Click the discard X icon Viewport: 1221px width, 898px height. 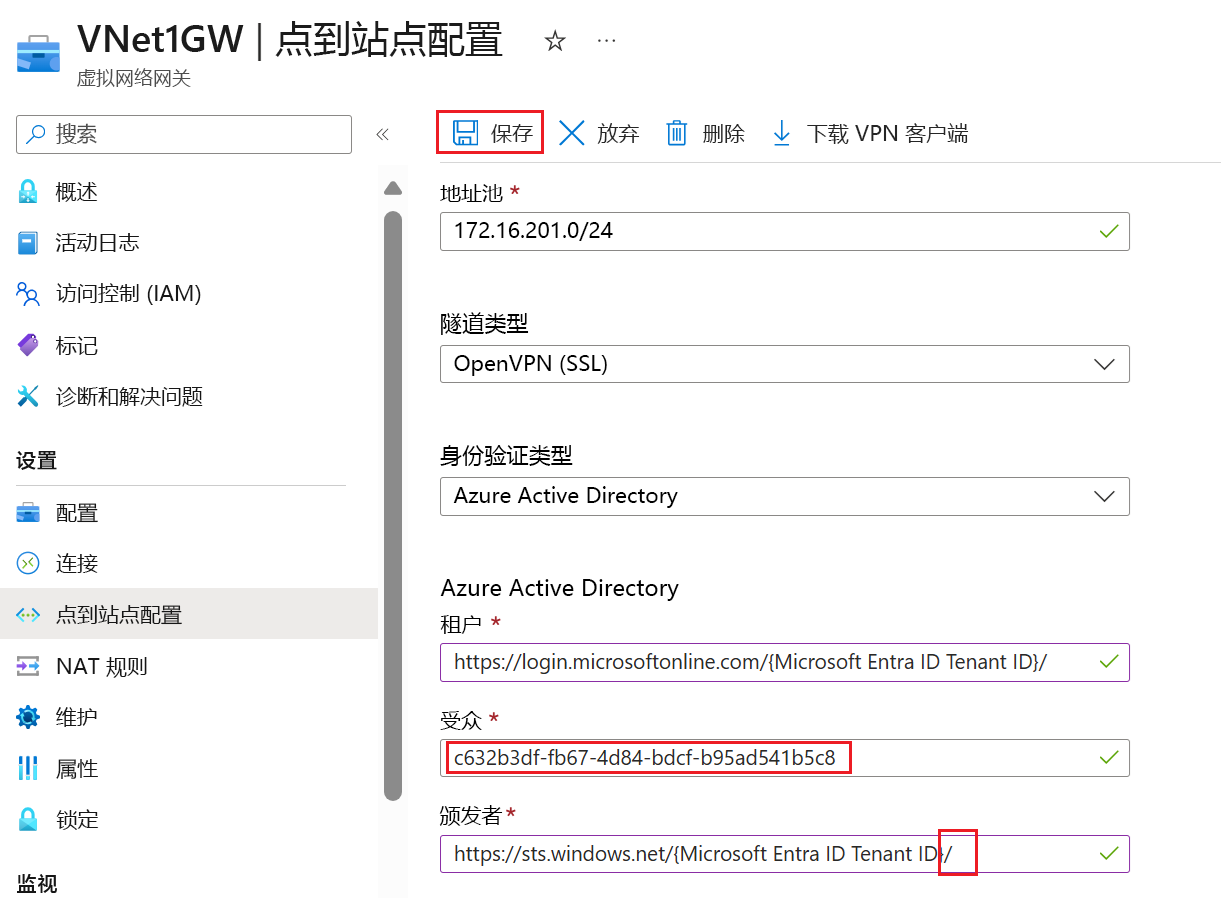click(x=572, y=133)
